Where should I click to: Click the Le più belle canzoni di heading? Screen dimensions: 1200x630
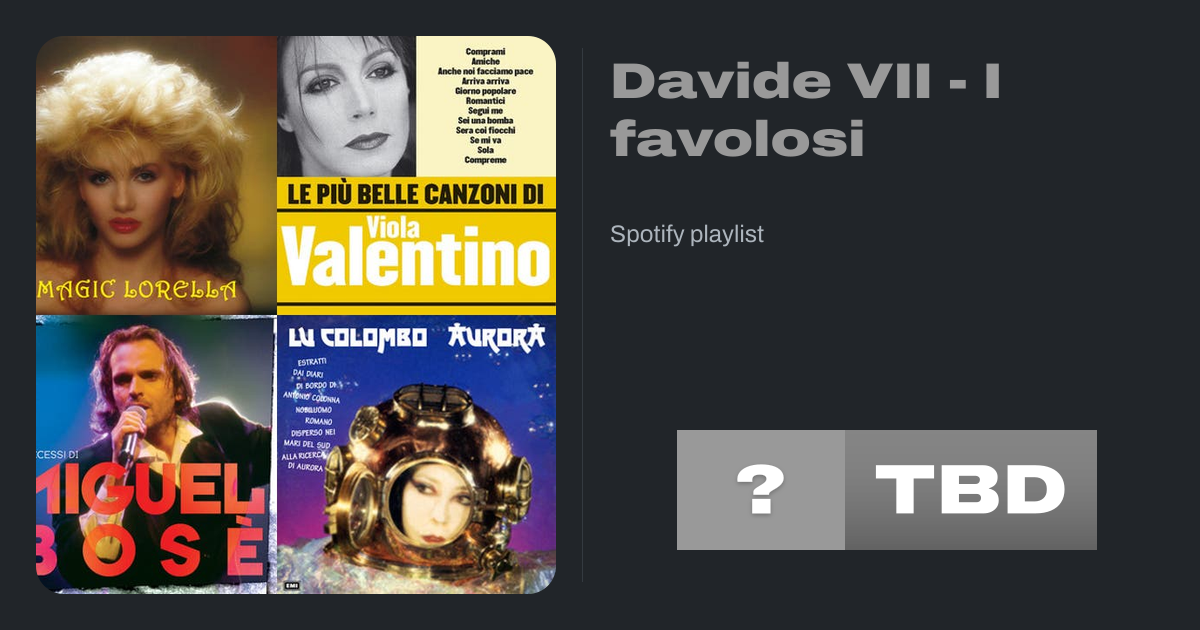point(416,193)
